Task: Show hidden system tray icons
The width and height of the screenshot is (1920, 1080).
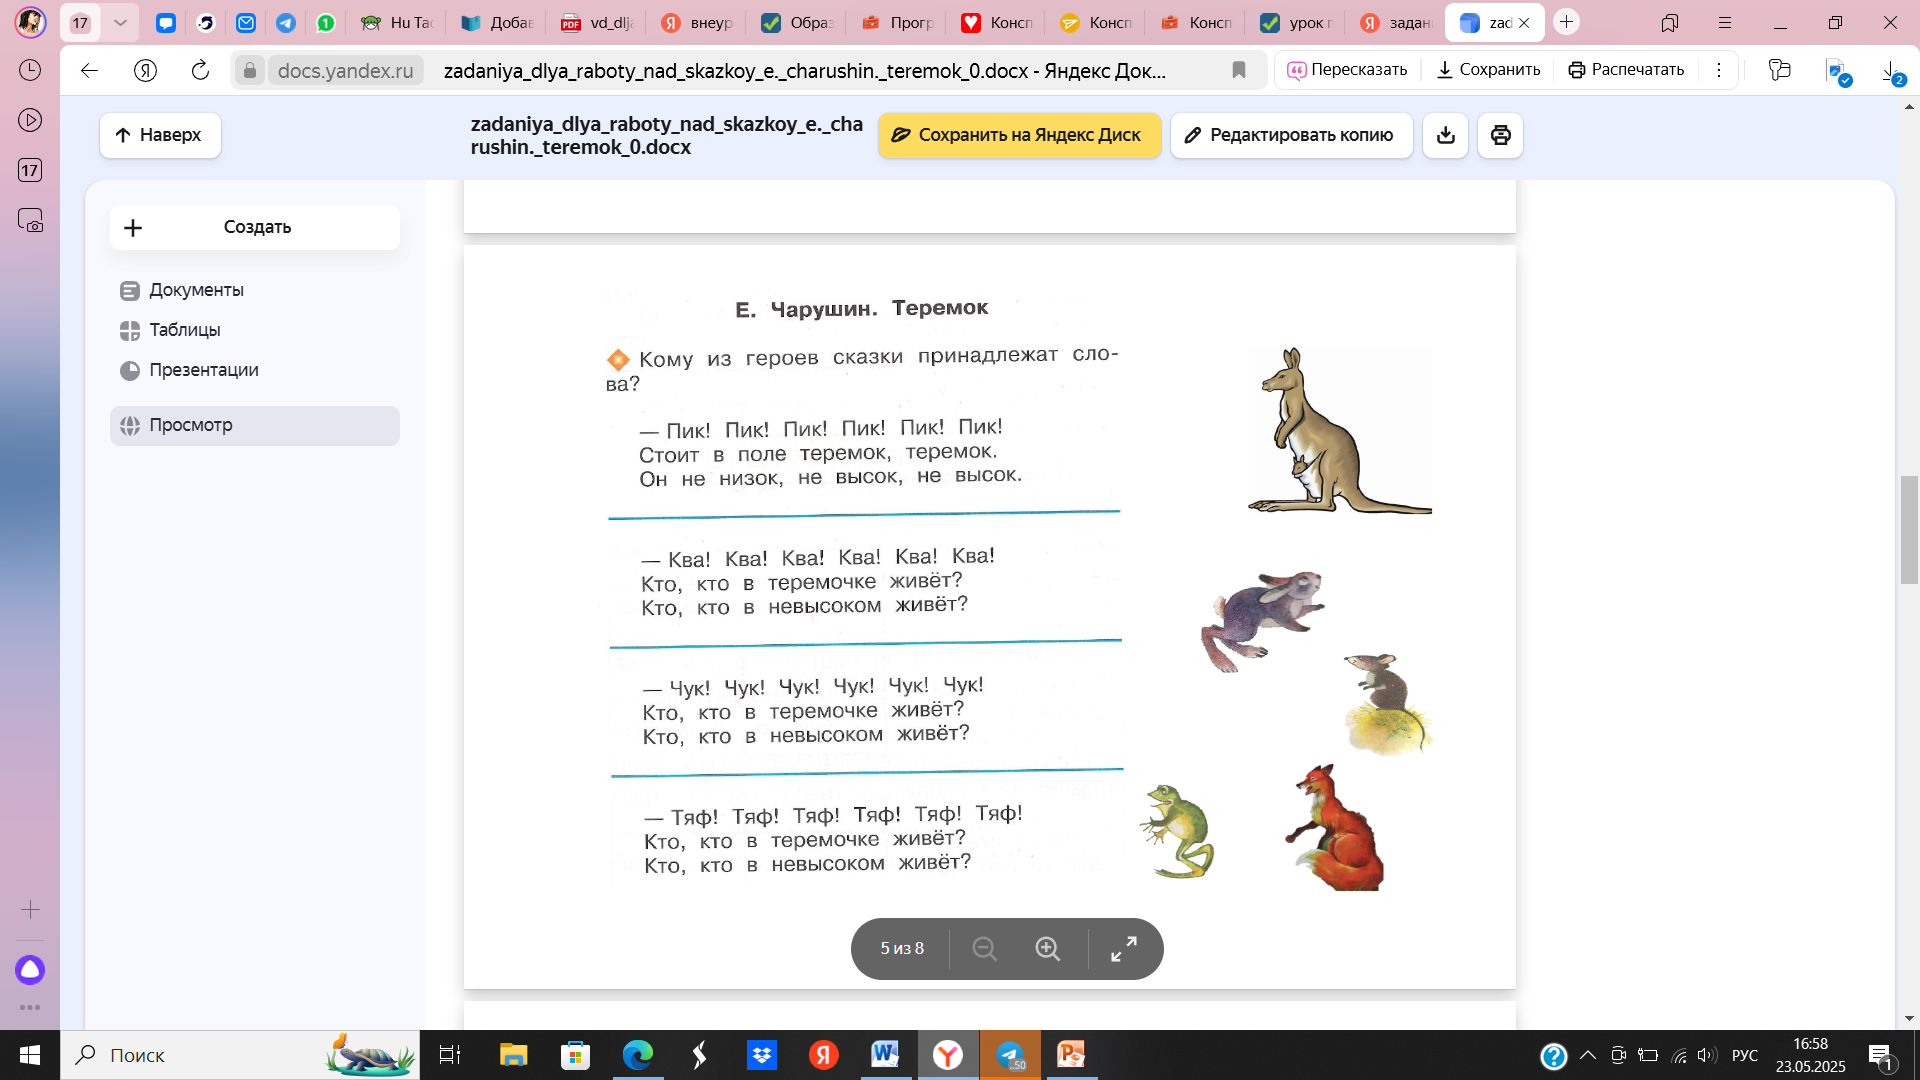Action: pos(1588,1055)
